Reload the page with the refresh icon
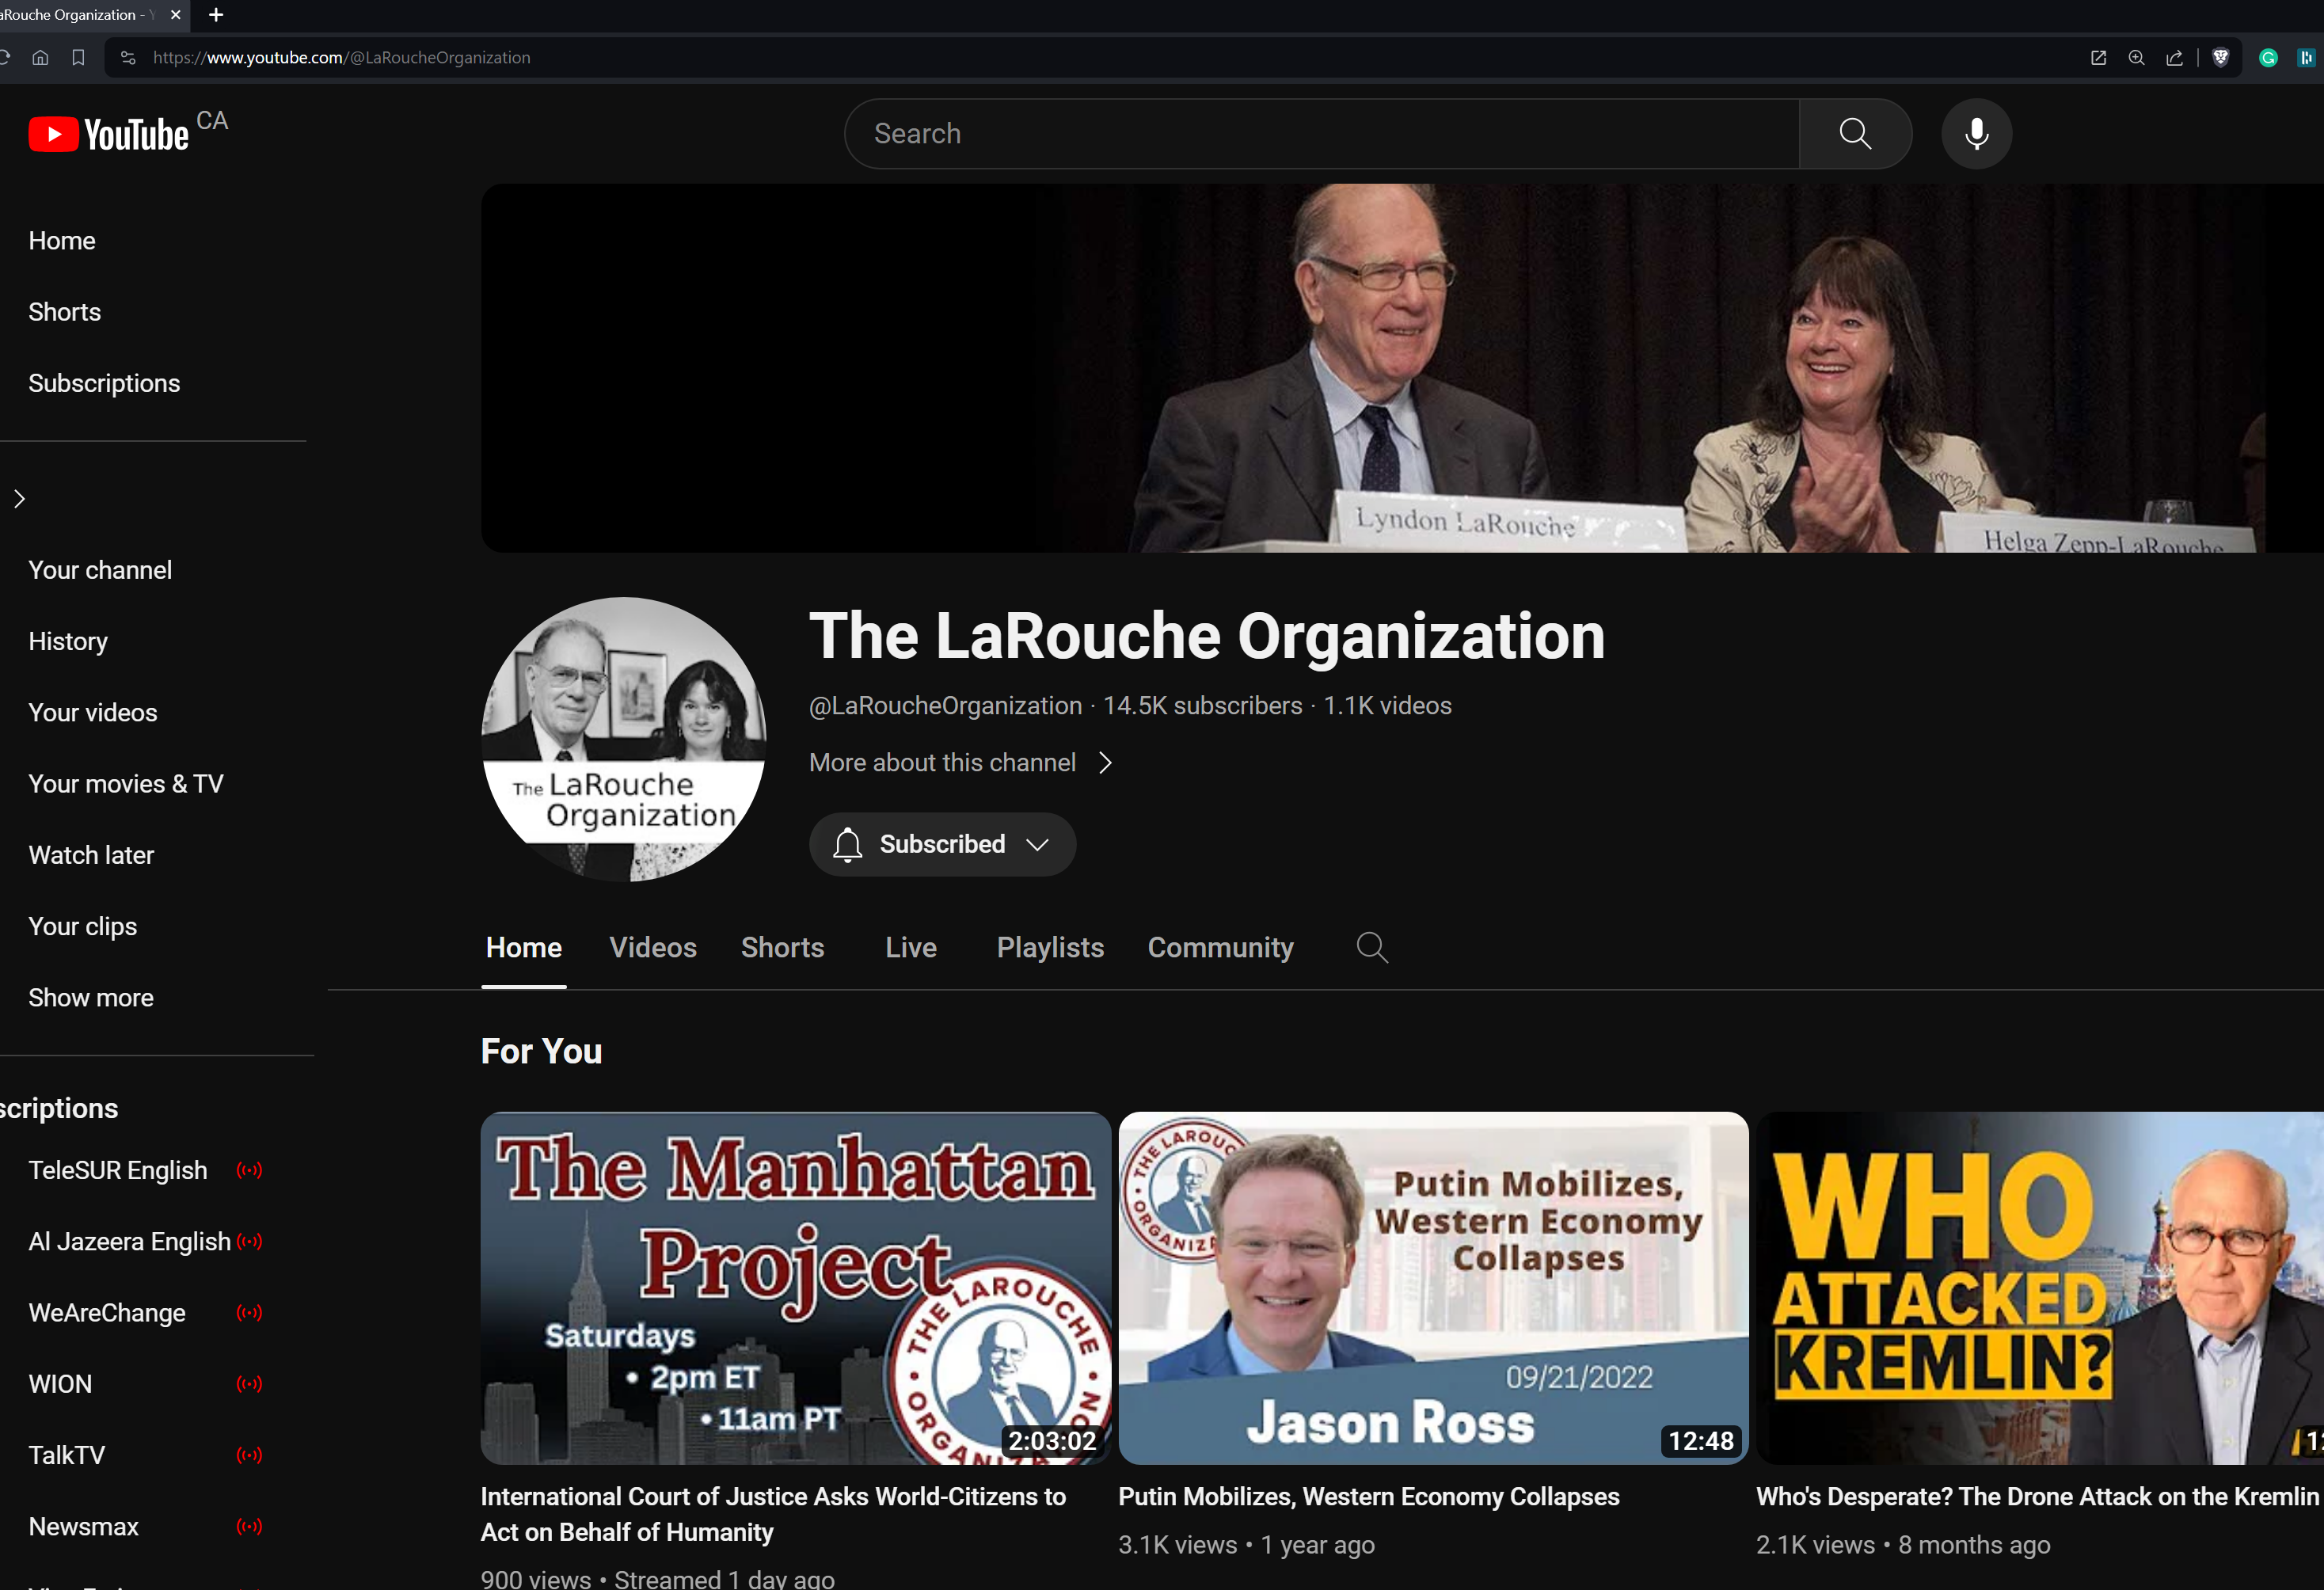The image size is (2324, 1590). coord(4,58)
